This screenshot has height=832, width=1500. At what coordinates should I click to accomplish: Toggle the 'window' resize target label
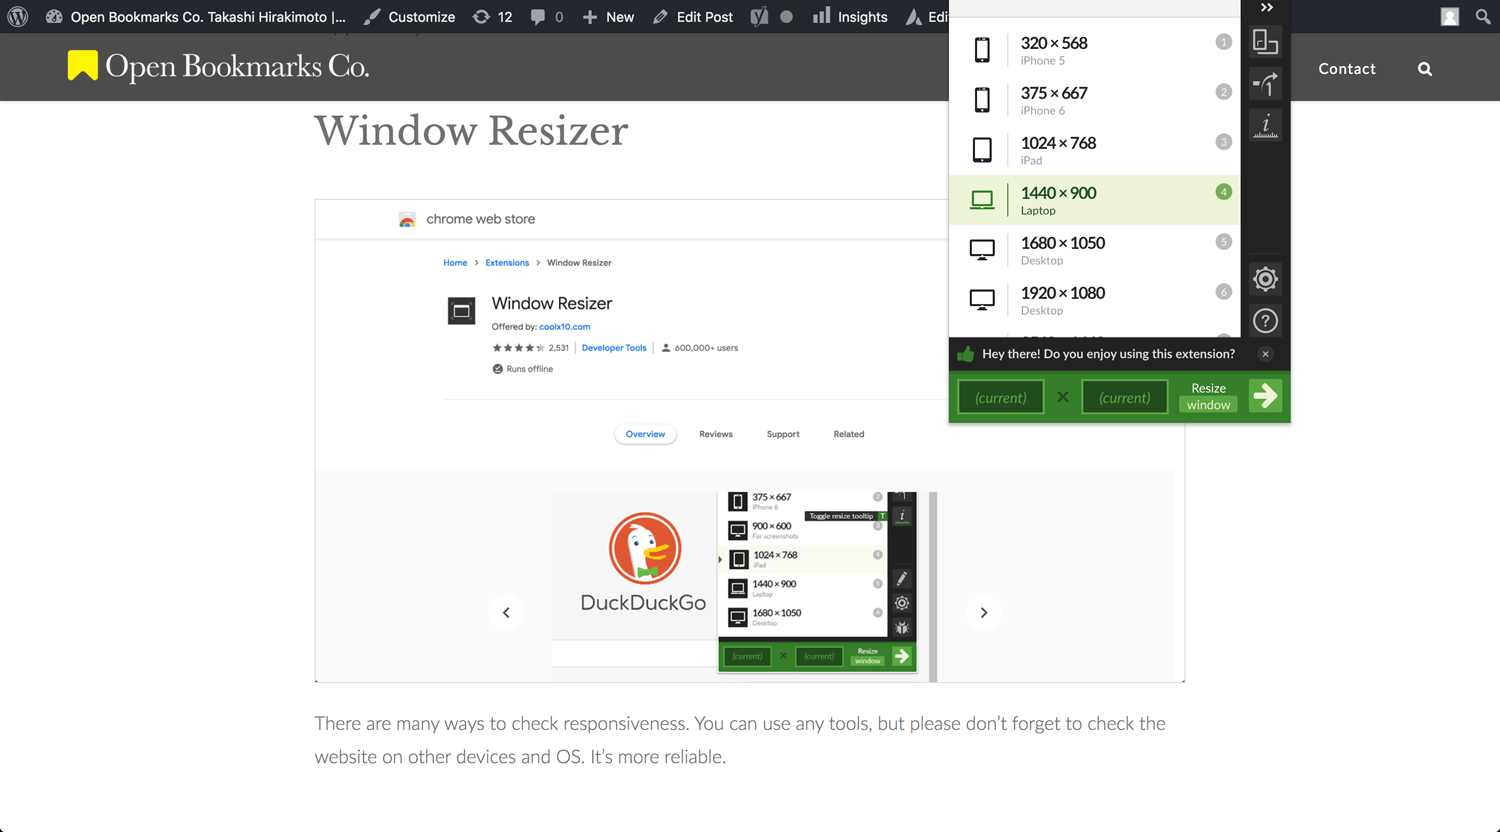tap(1209, 405)
